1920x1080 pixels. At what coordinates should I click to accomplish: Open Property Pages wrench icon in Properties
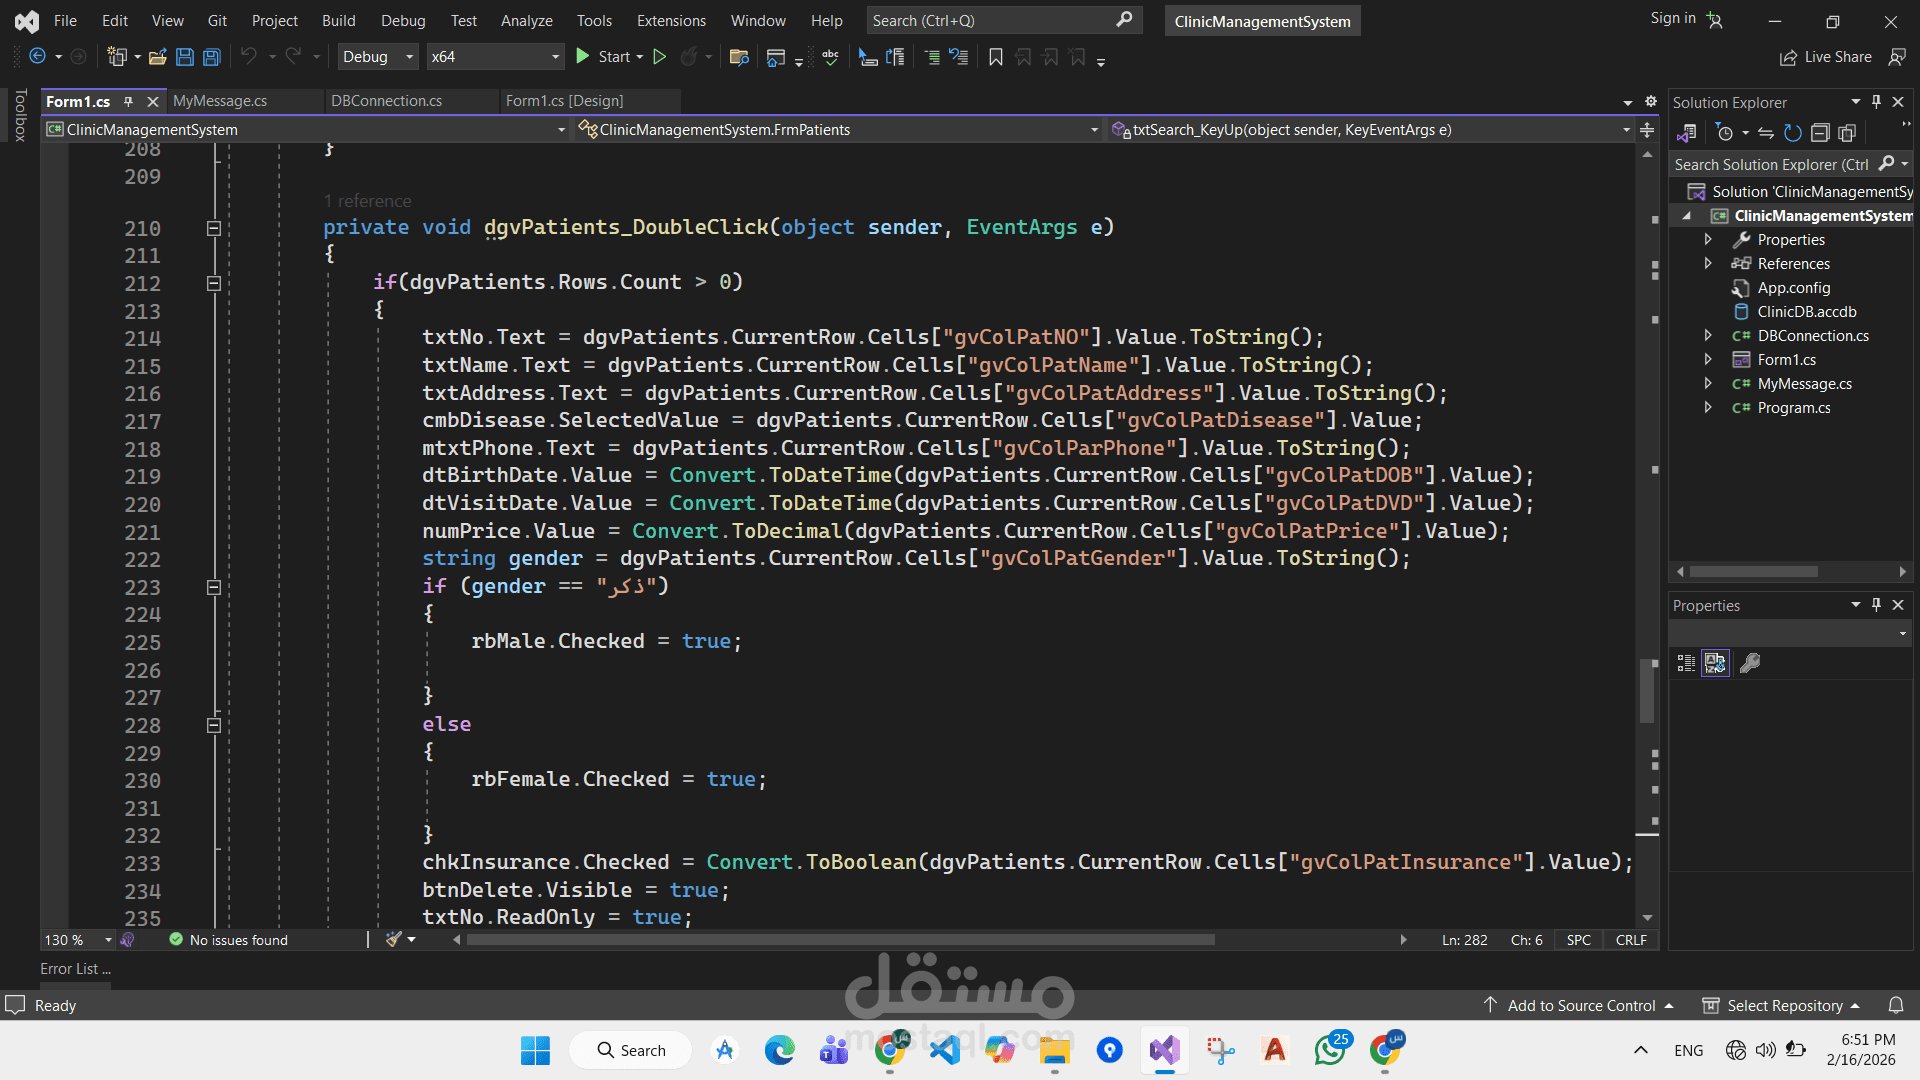pos(1750,663)
